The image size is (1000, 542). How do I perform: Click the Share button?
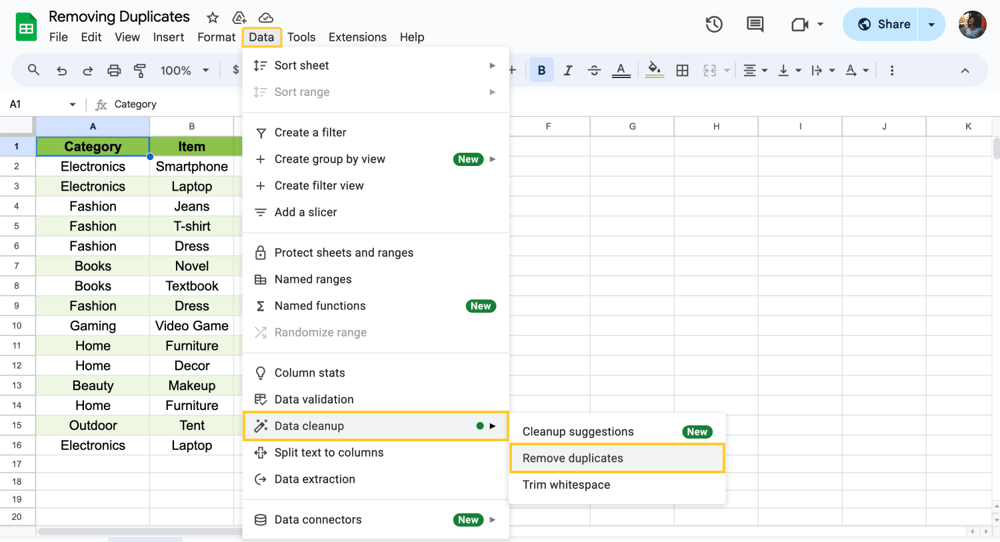[883, 24]
